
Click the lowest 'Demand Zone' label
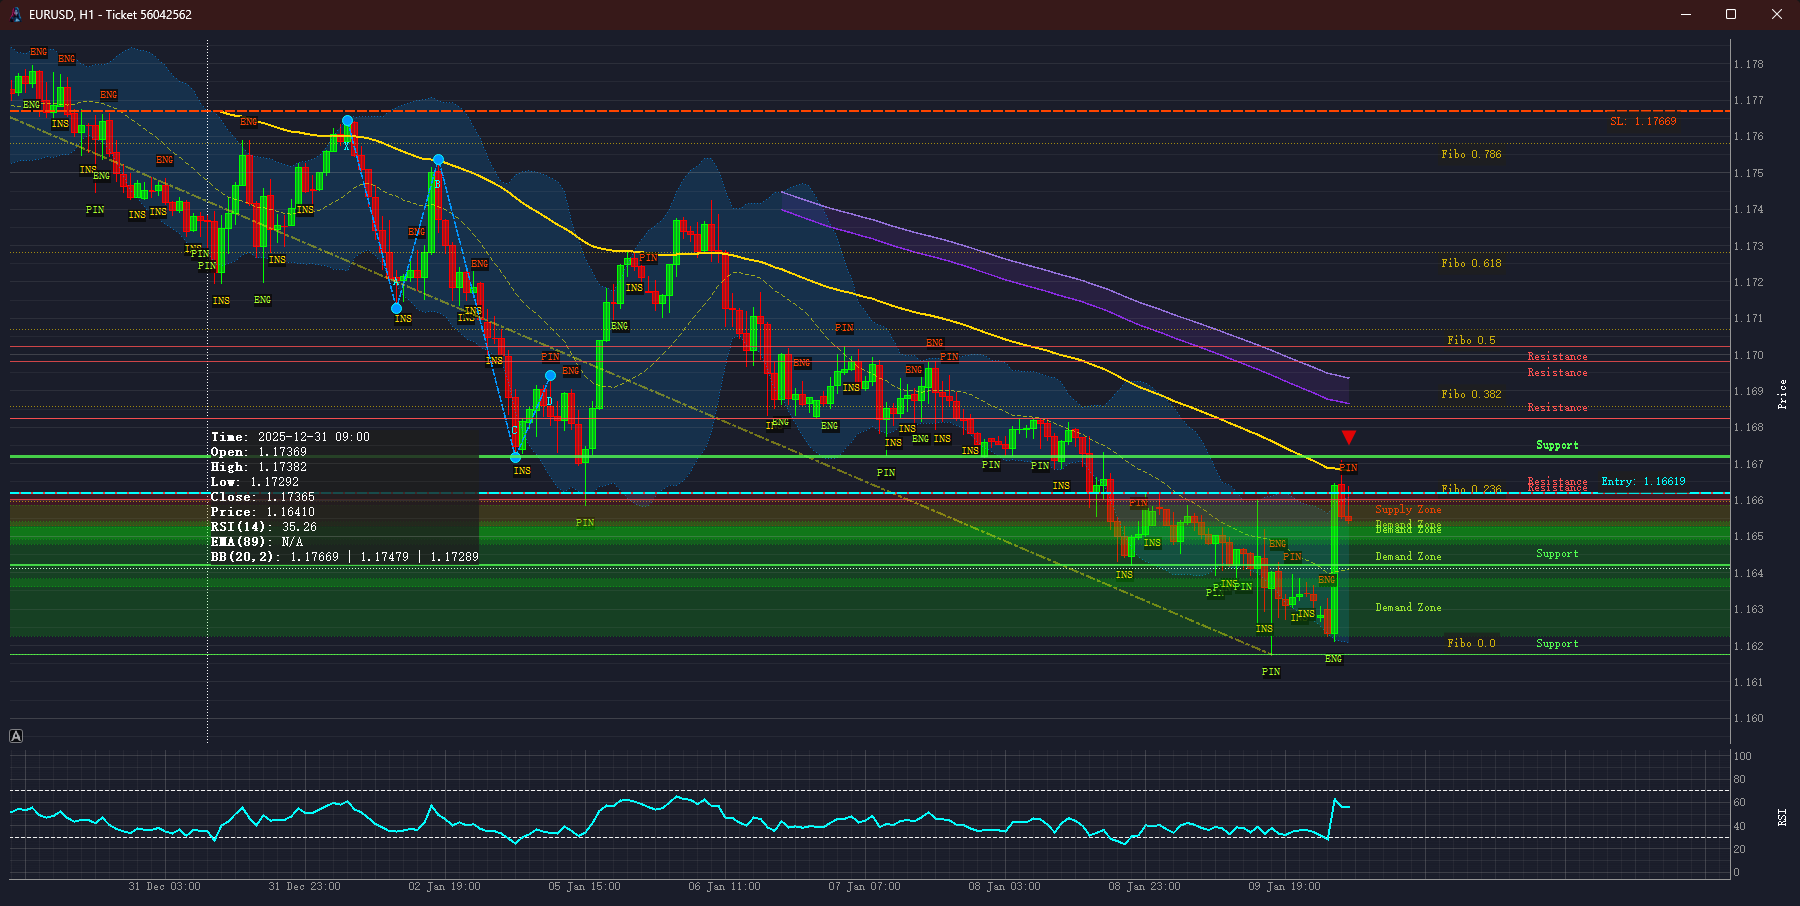coord(1408,607)
